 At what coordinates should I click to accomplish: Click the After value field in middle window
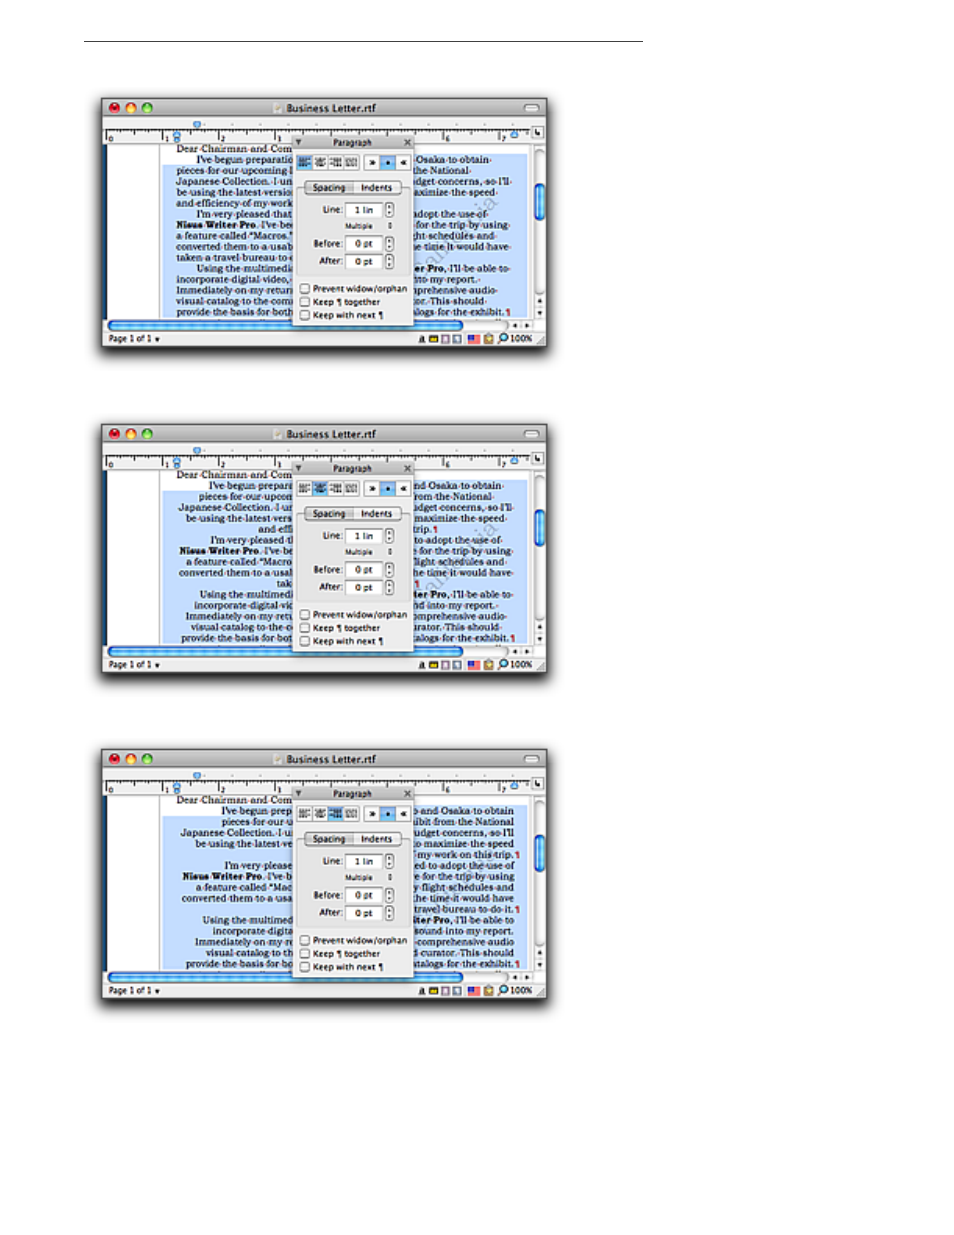point(365,587)
